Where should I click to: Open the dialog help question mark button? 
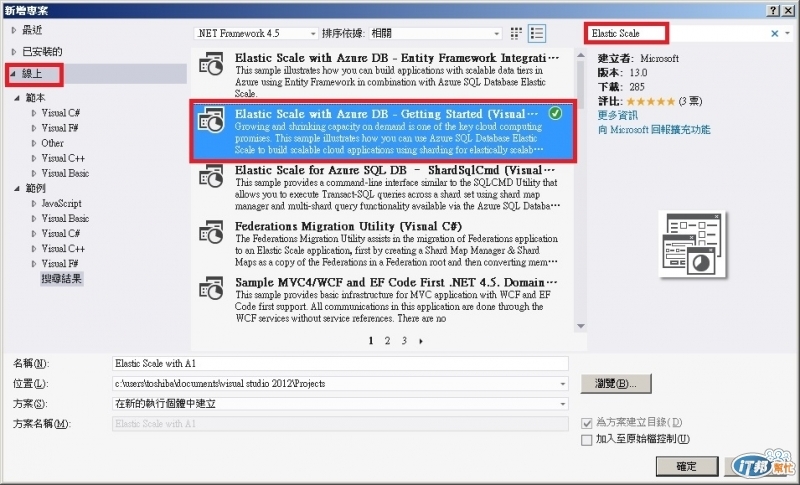tap(773, 10)
